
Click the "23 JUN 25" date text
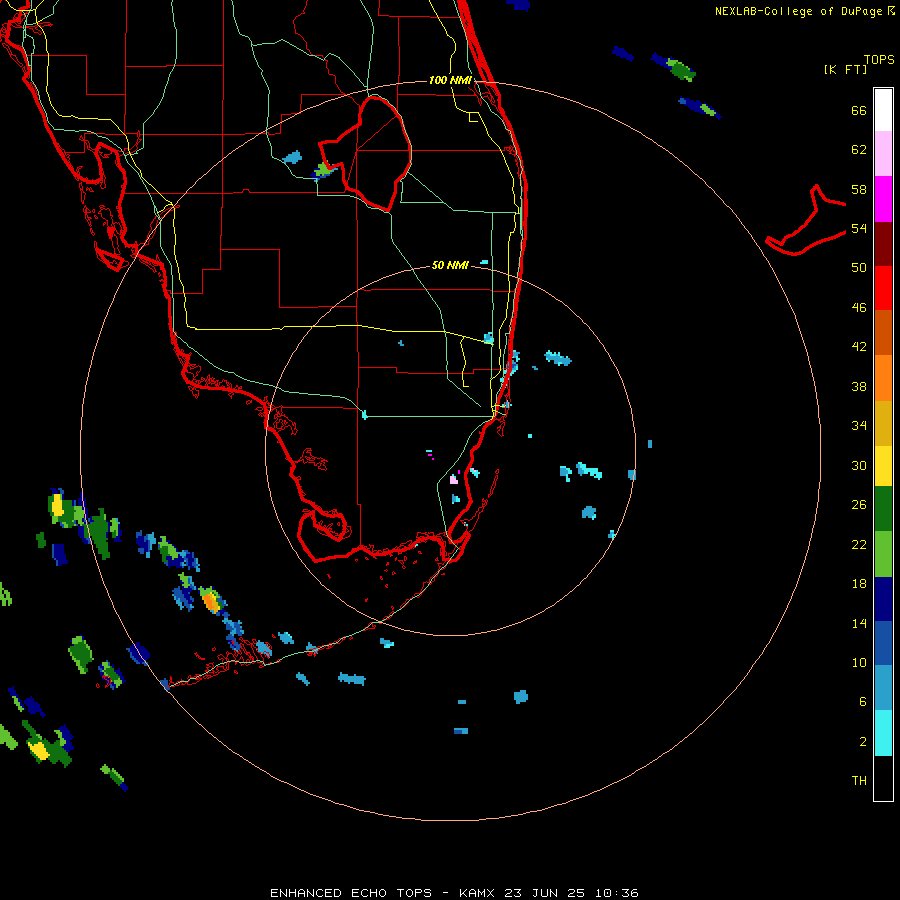coord(544,893)
